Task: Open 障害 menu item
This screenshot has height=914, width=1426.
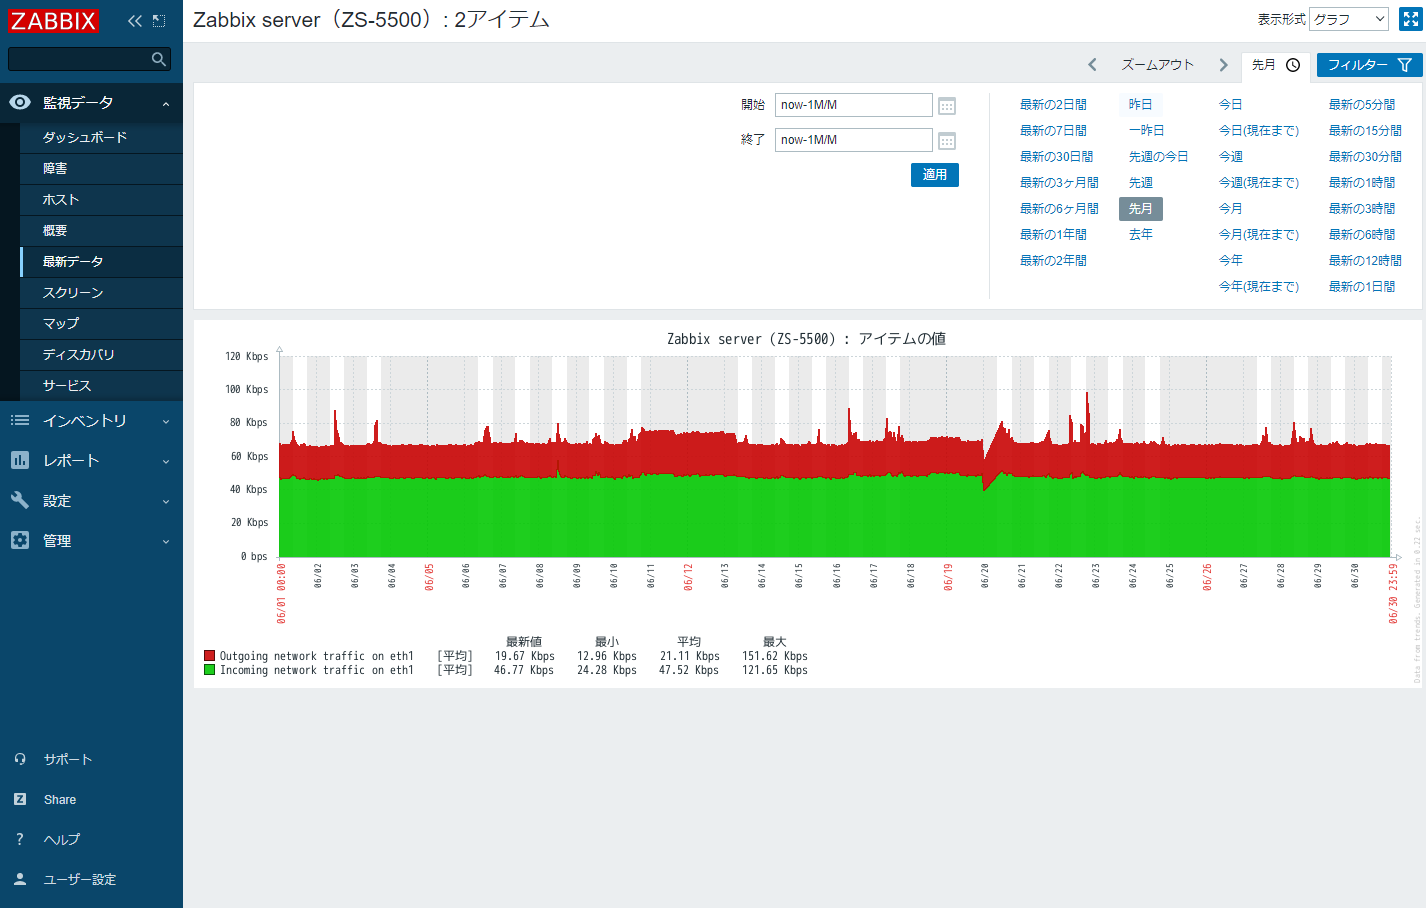Action: click(x=101, y=169)
